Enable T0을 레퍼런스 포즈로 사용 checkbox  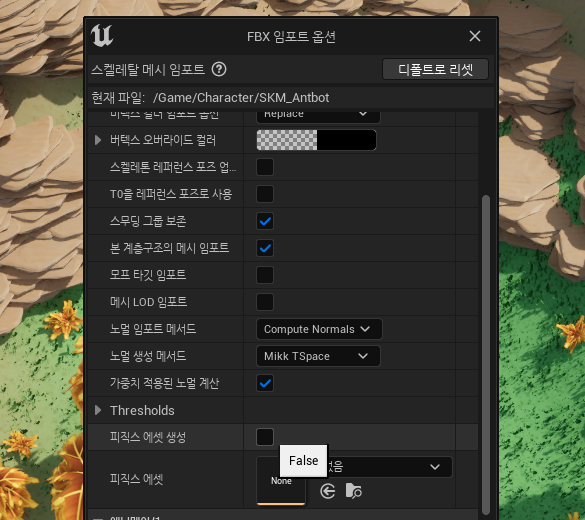point(265,194)
